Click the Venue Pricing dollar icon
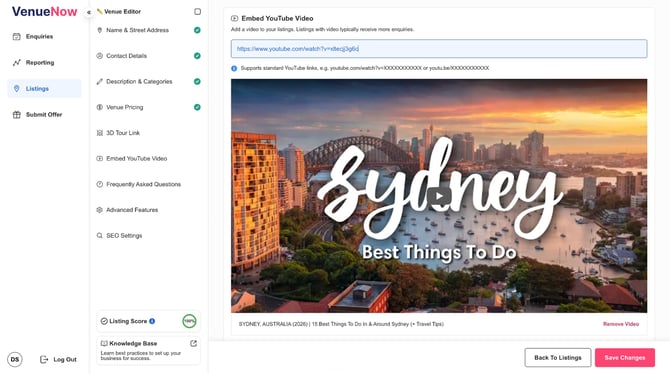This screenshot has height=374, width=670. [100, 107]
